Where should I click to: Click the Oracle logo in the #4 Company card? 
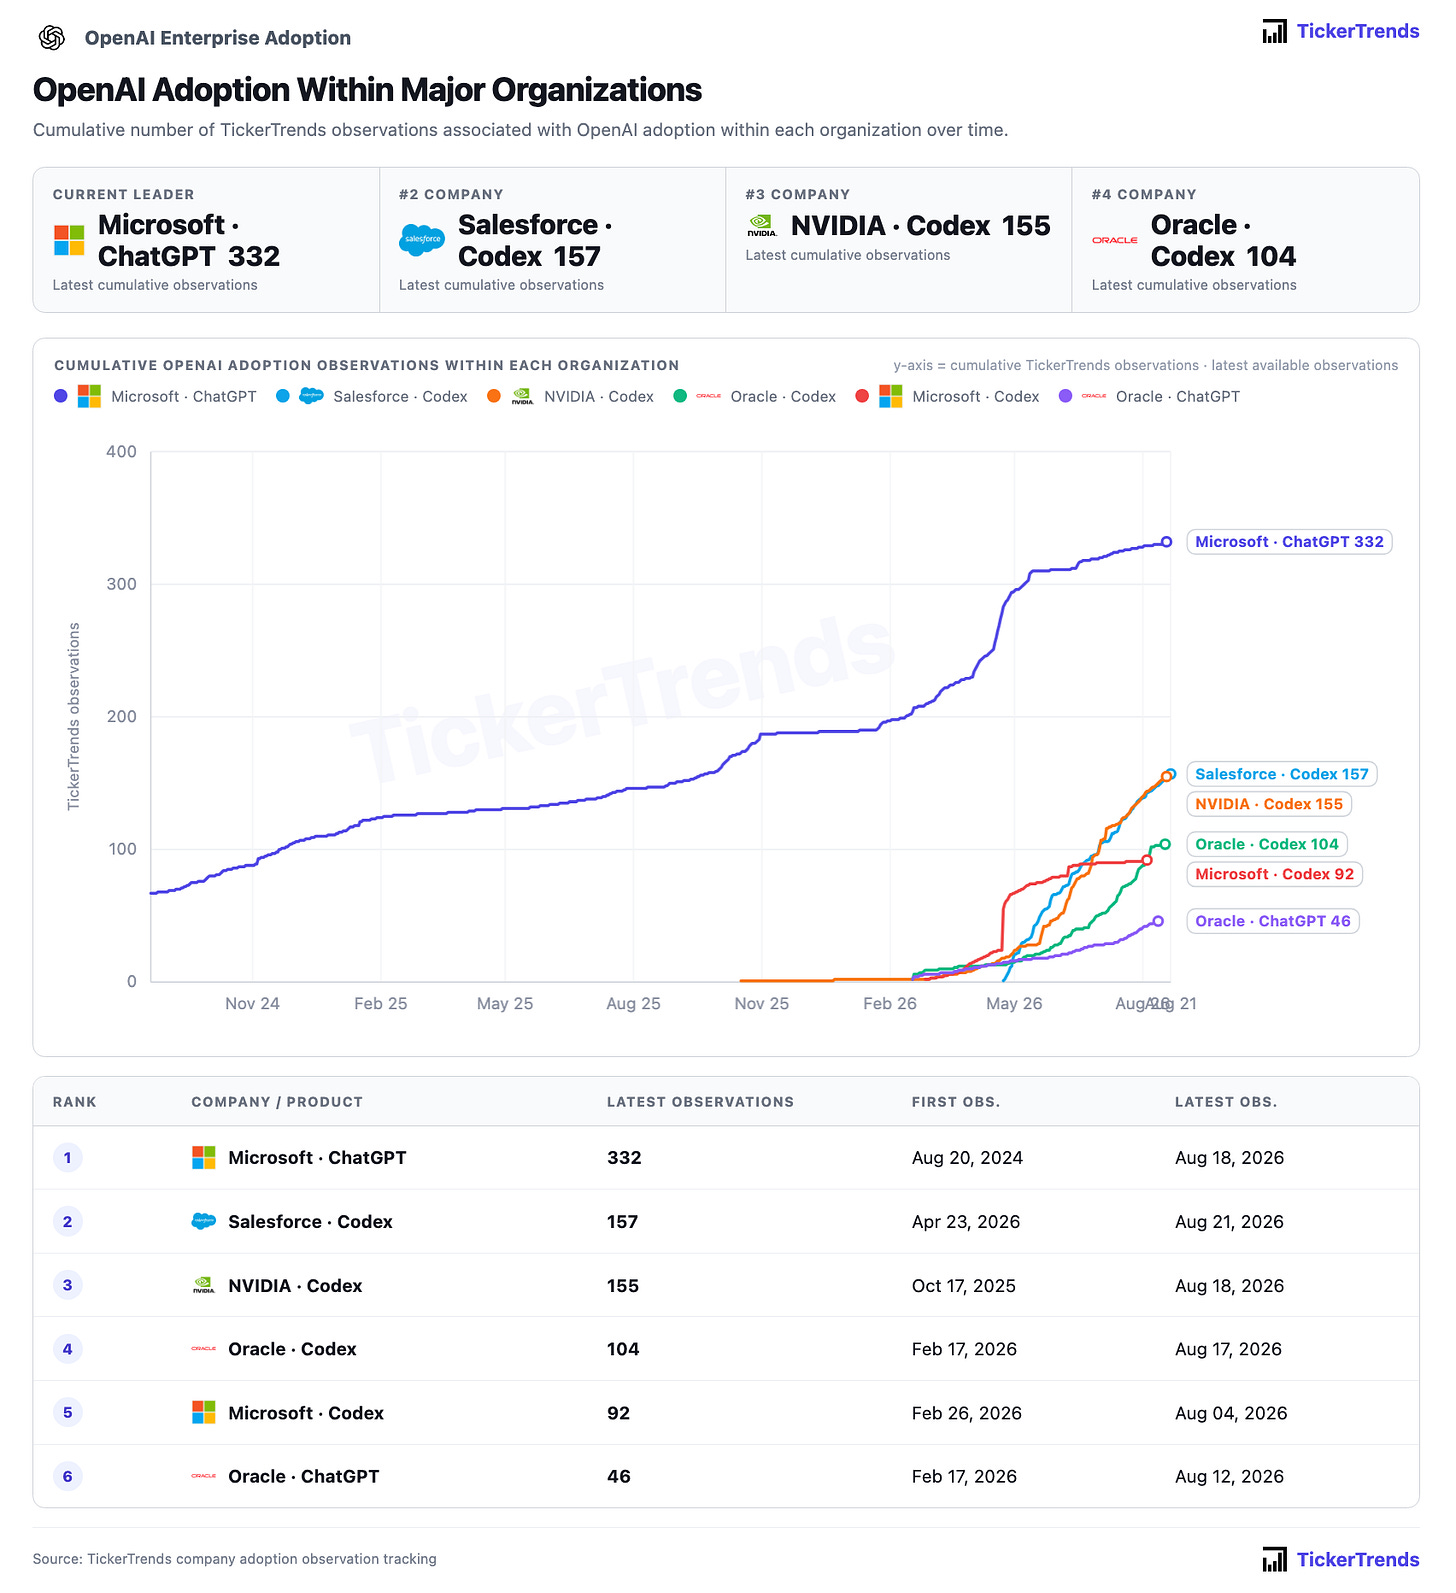pos(1115,240)
